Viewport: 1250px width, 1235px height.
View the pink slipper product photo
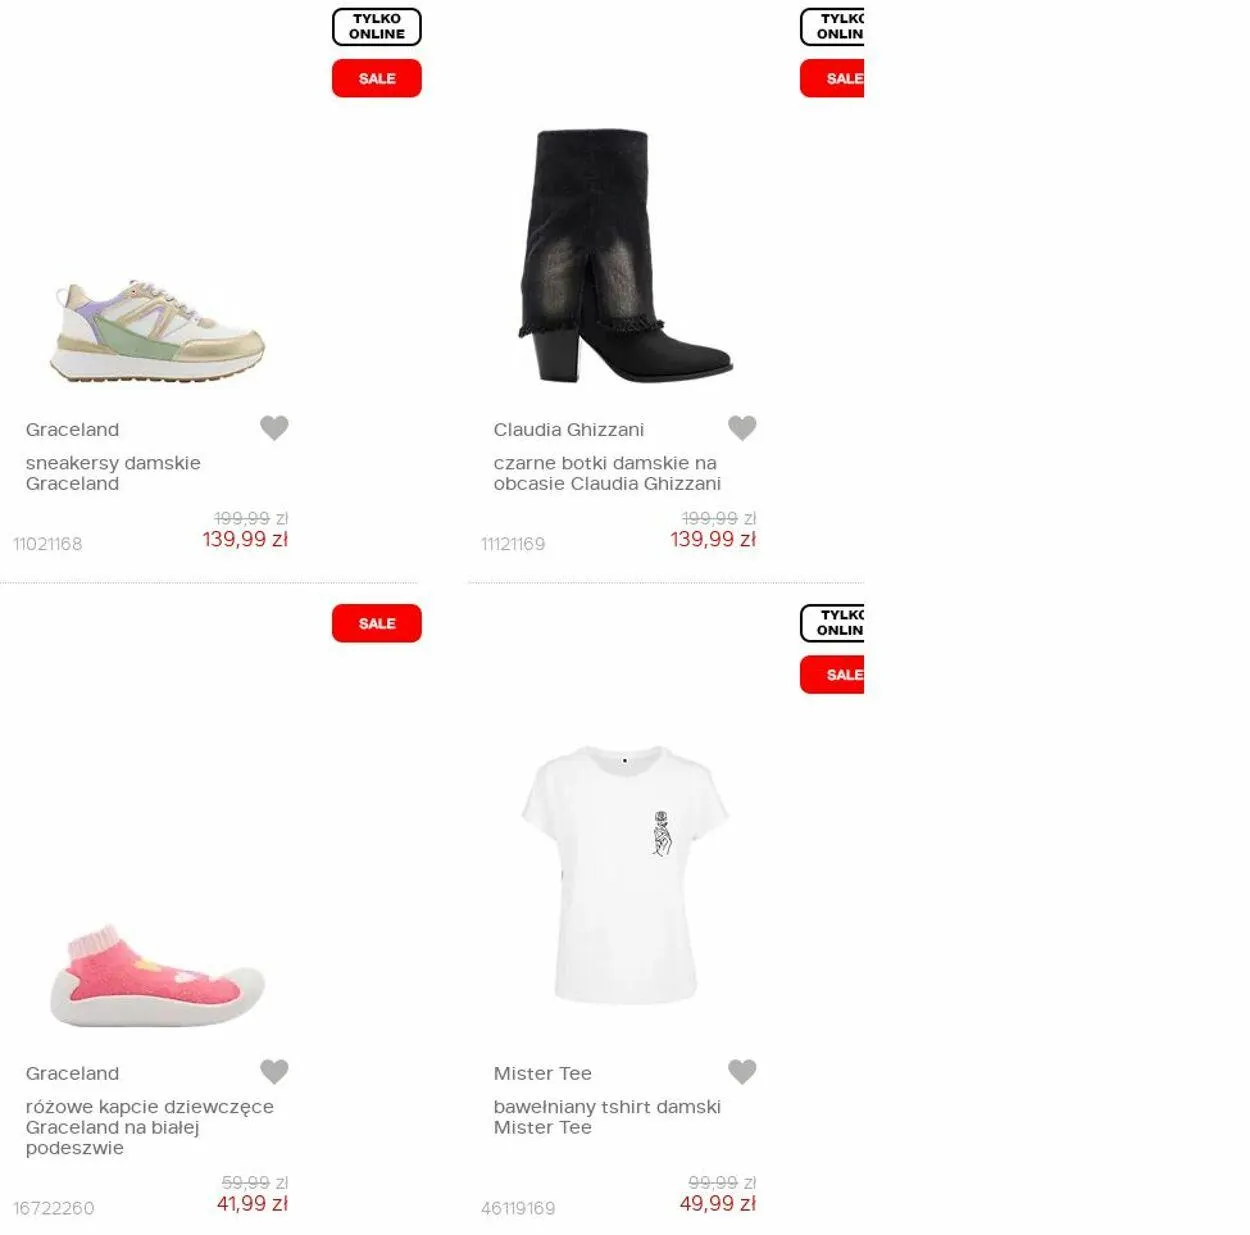tap(157, 975)
